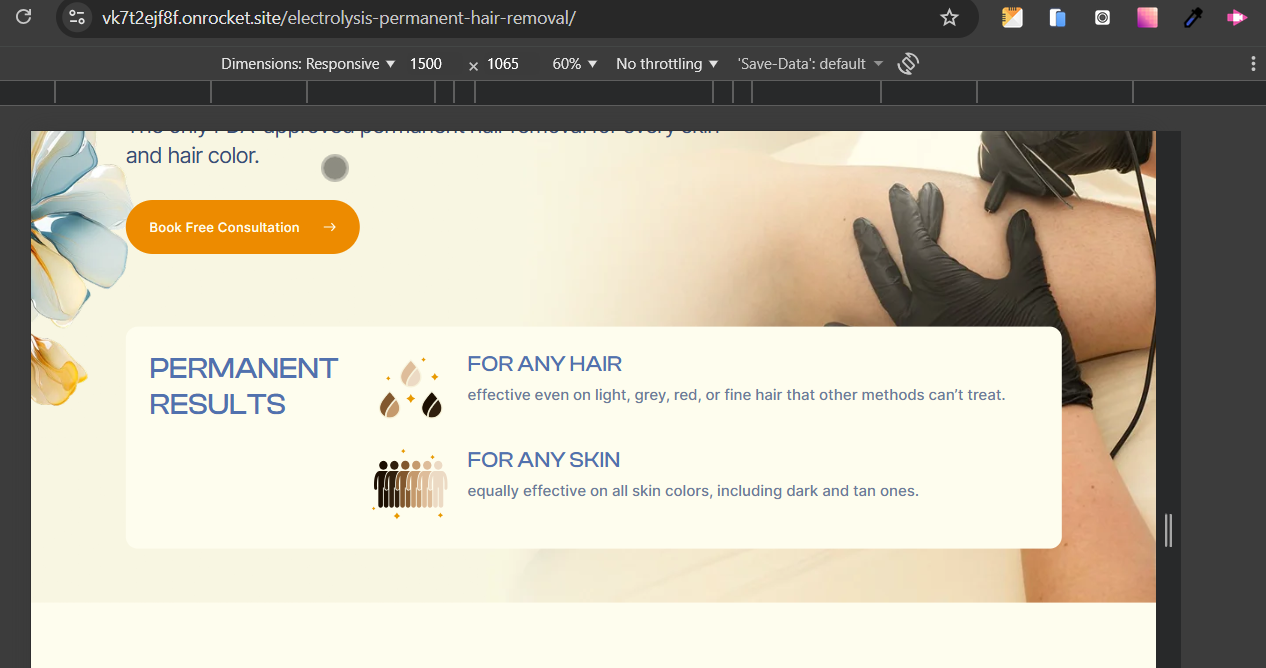1266x668 pixels.
Task: Open the eyedropper color picker extension
Action: click(x=1192, y=17)
